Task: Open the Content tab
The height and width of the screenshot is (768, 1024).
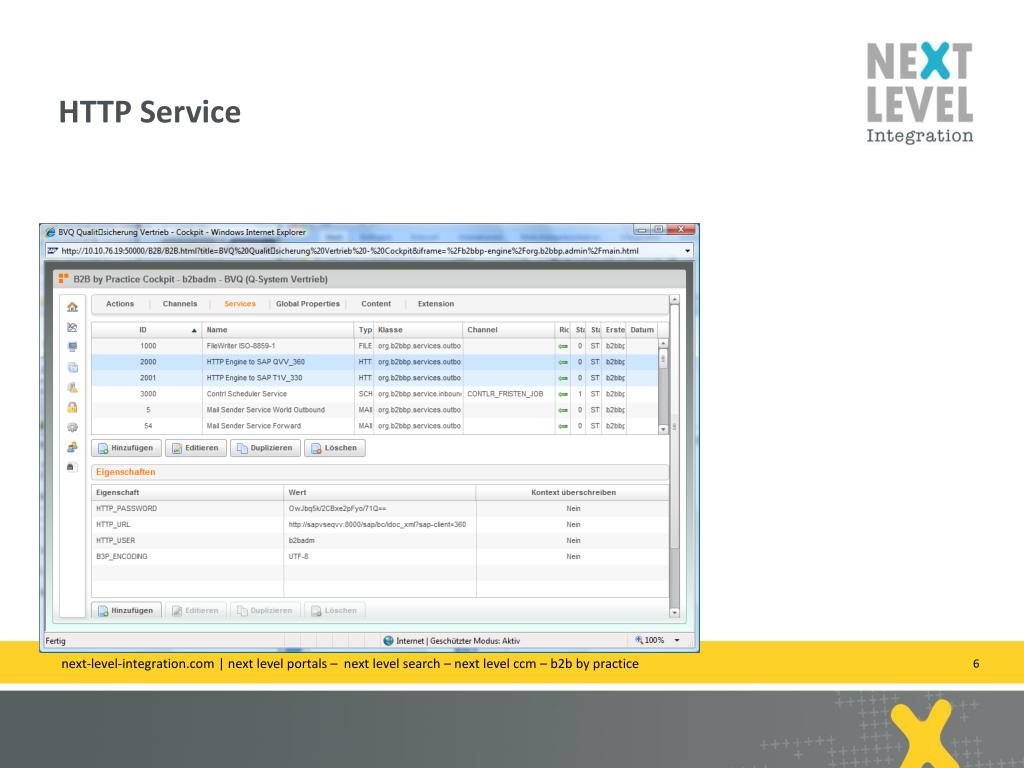Action: click(376, 304)
